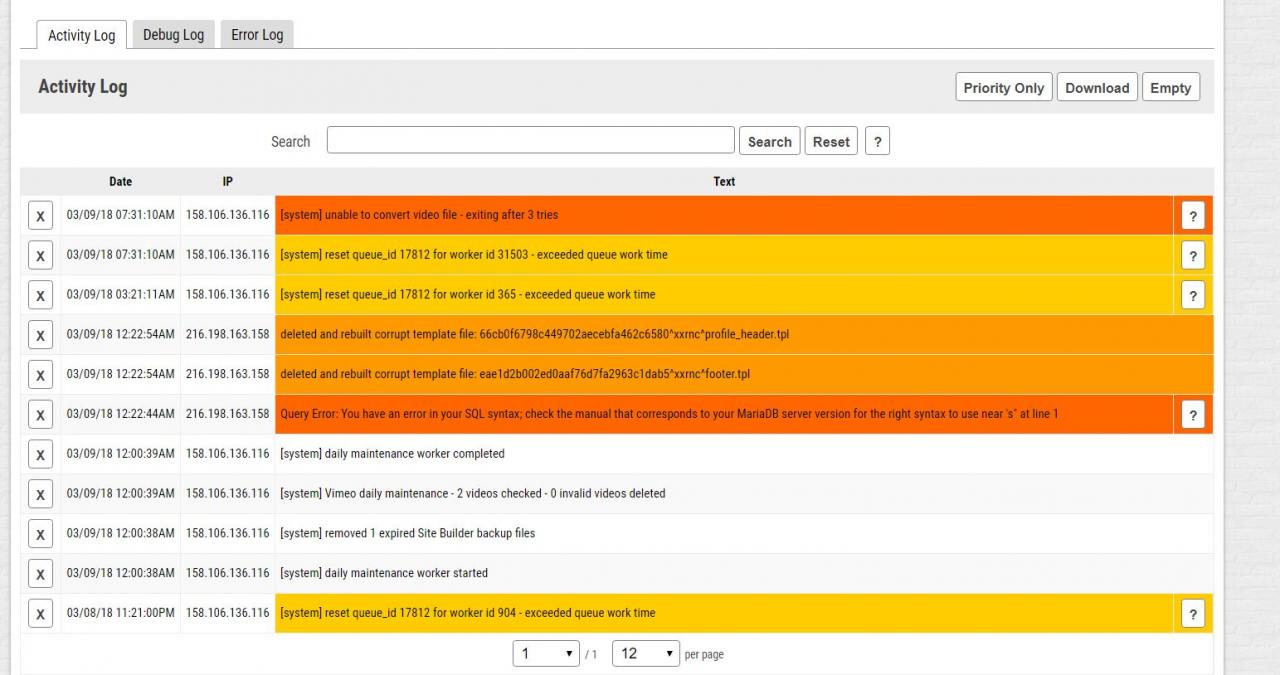The height and width of the screenshot is (675, 1280).
Task: Expand the per page count dropdown
Action: 645,654
